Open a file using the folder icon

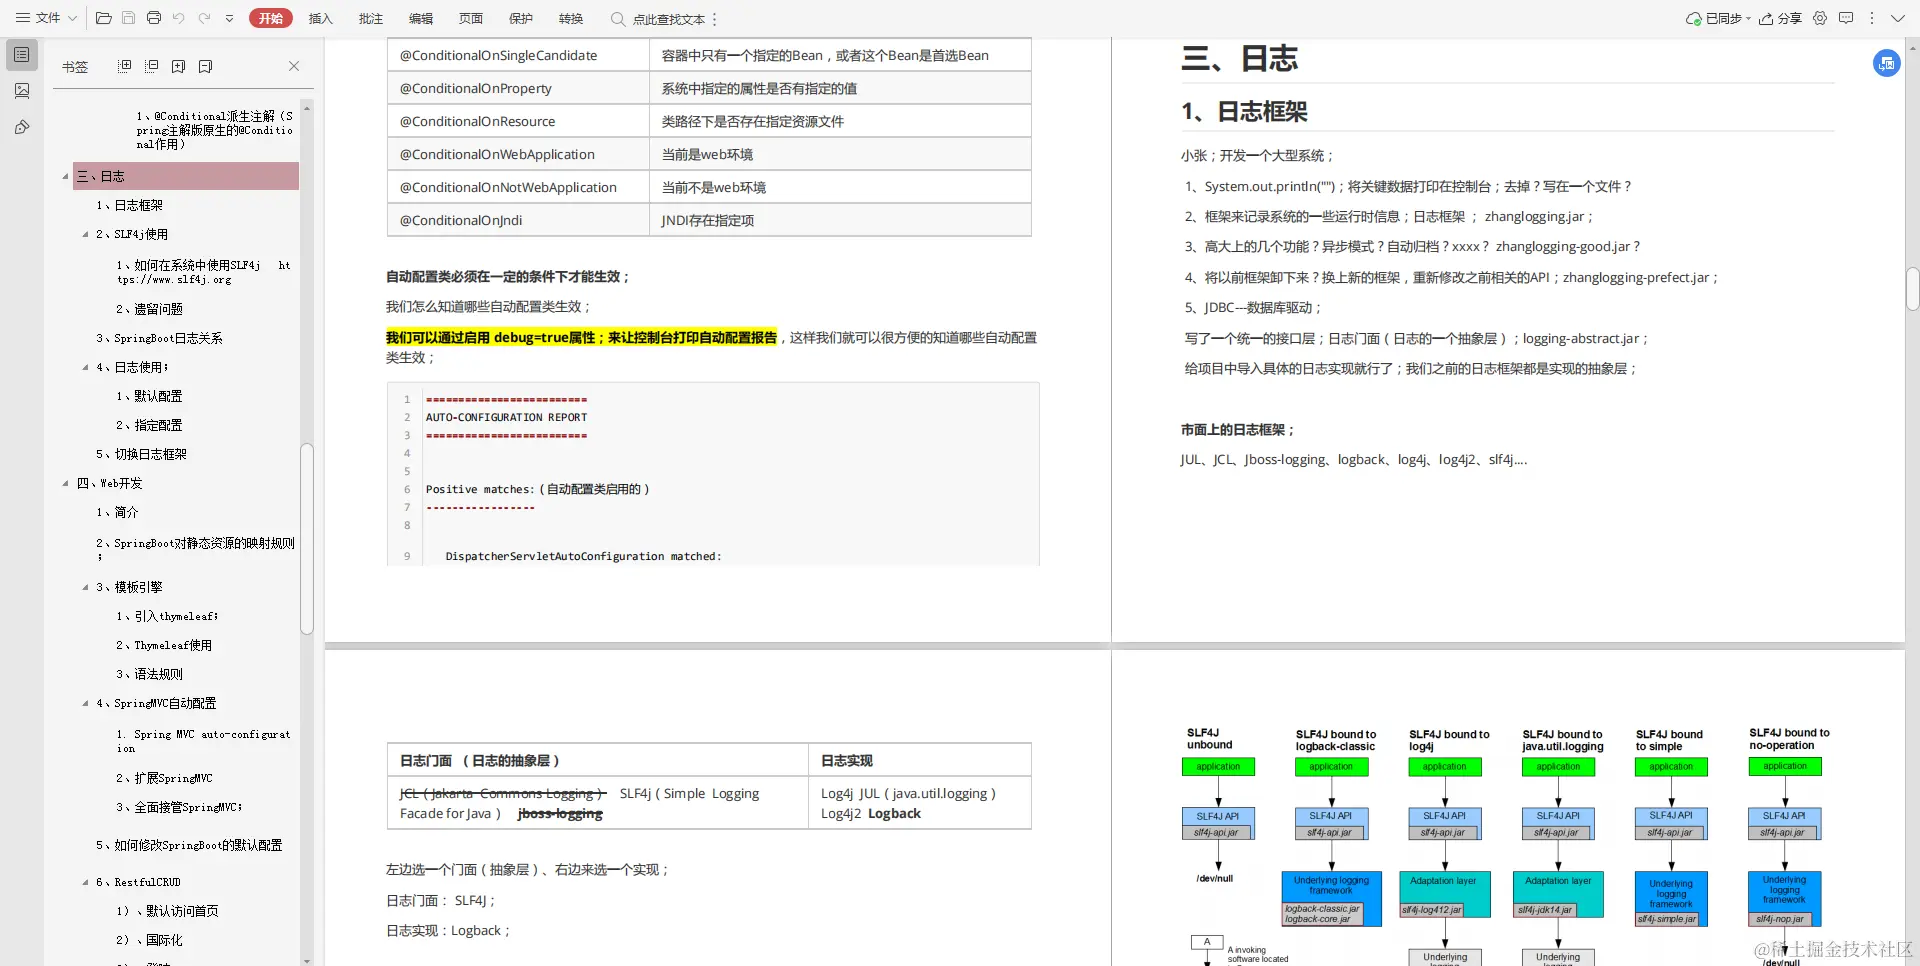coord(104,18)
